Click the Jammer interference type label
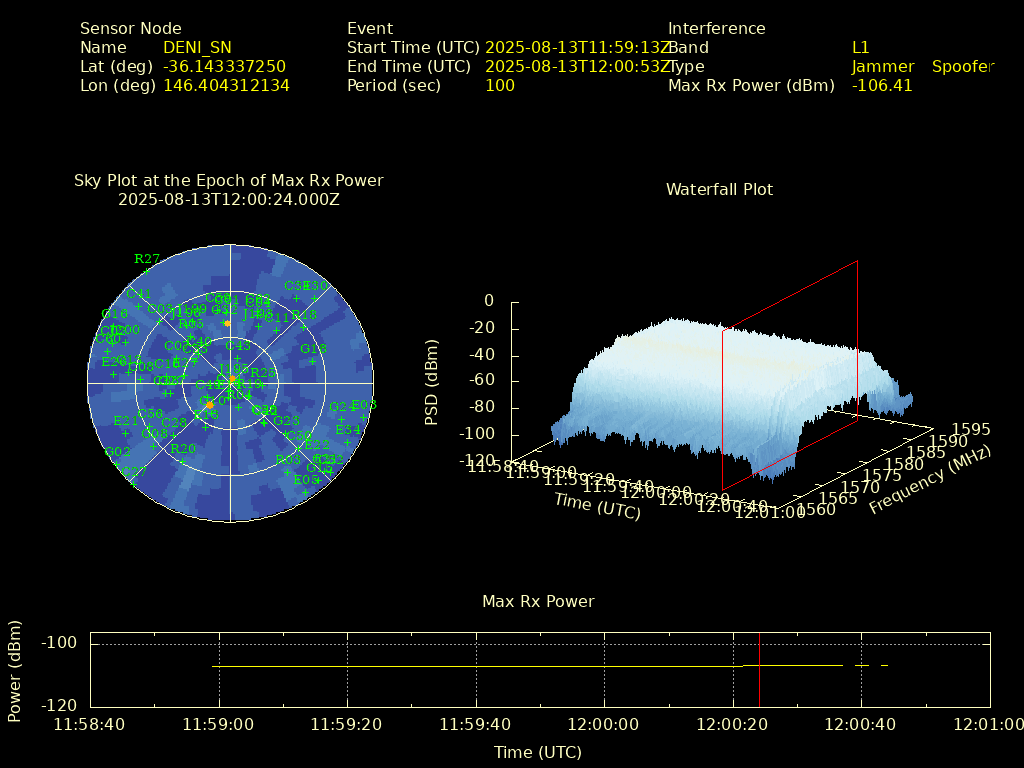1024x768 pixels. pos(882,67)
